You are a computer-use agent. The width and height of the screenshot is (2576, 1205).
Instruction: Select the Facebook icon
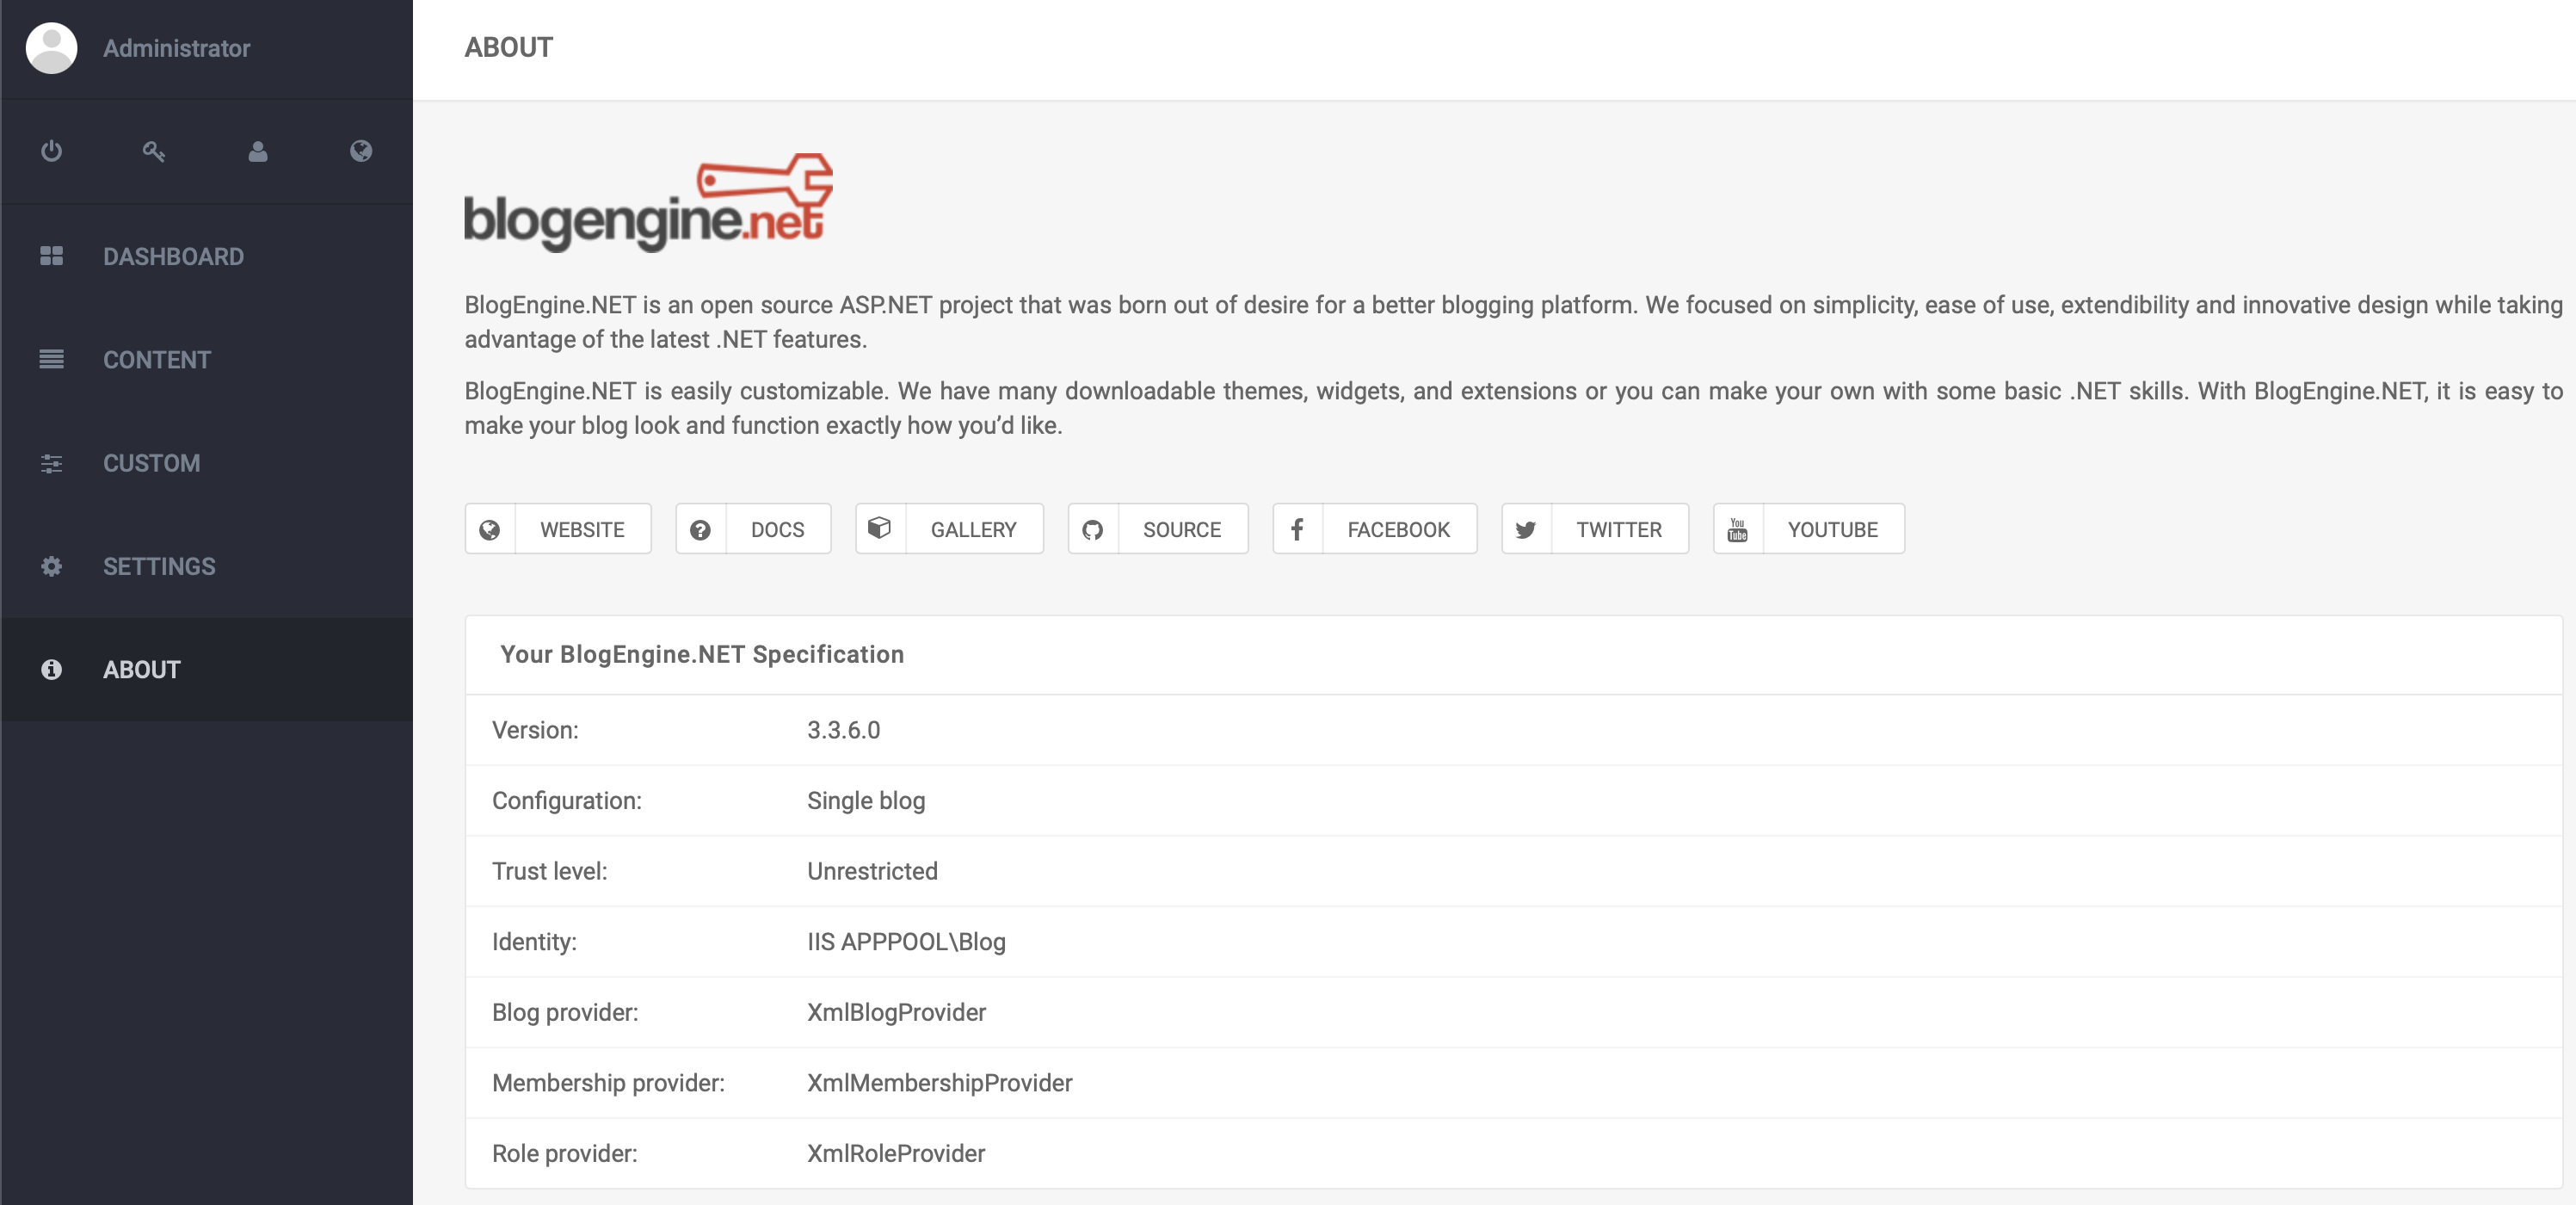tap(1297, 530)
